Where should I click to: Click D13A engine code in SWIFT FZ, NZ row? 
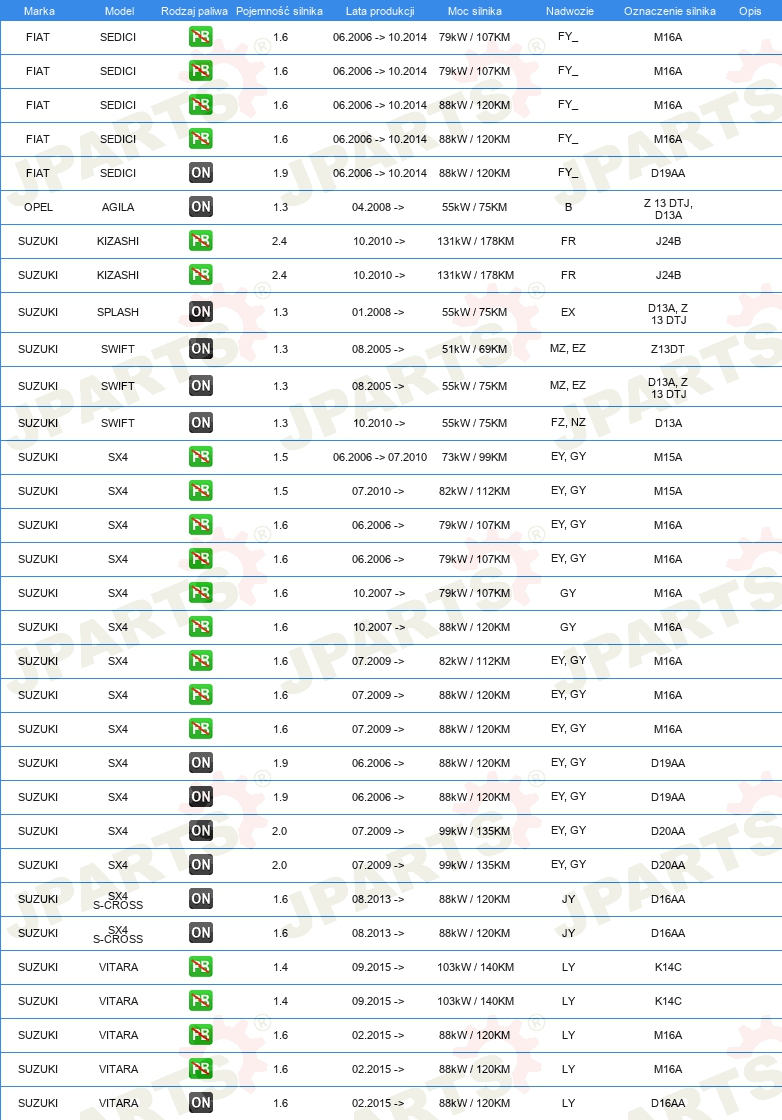[668, 423]
